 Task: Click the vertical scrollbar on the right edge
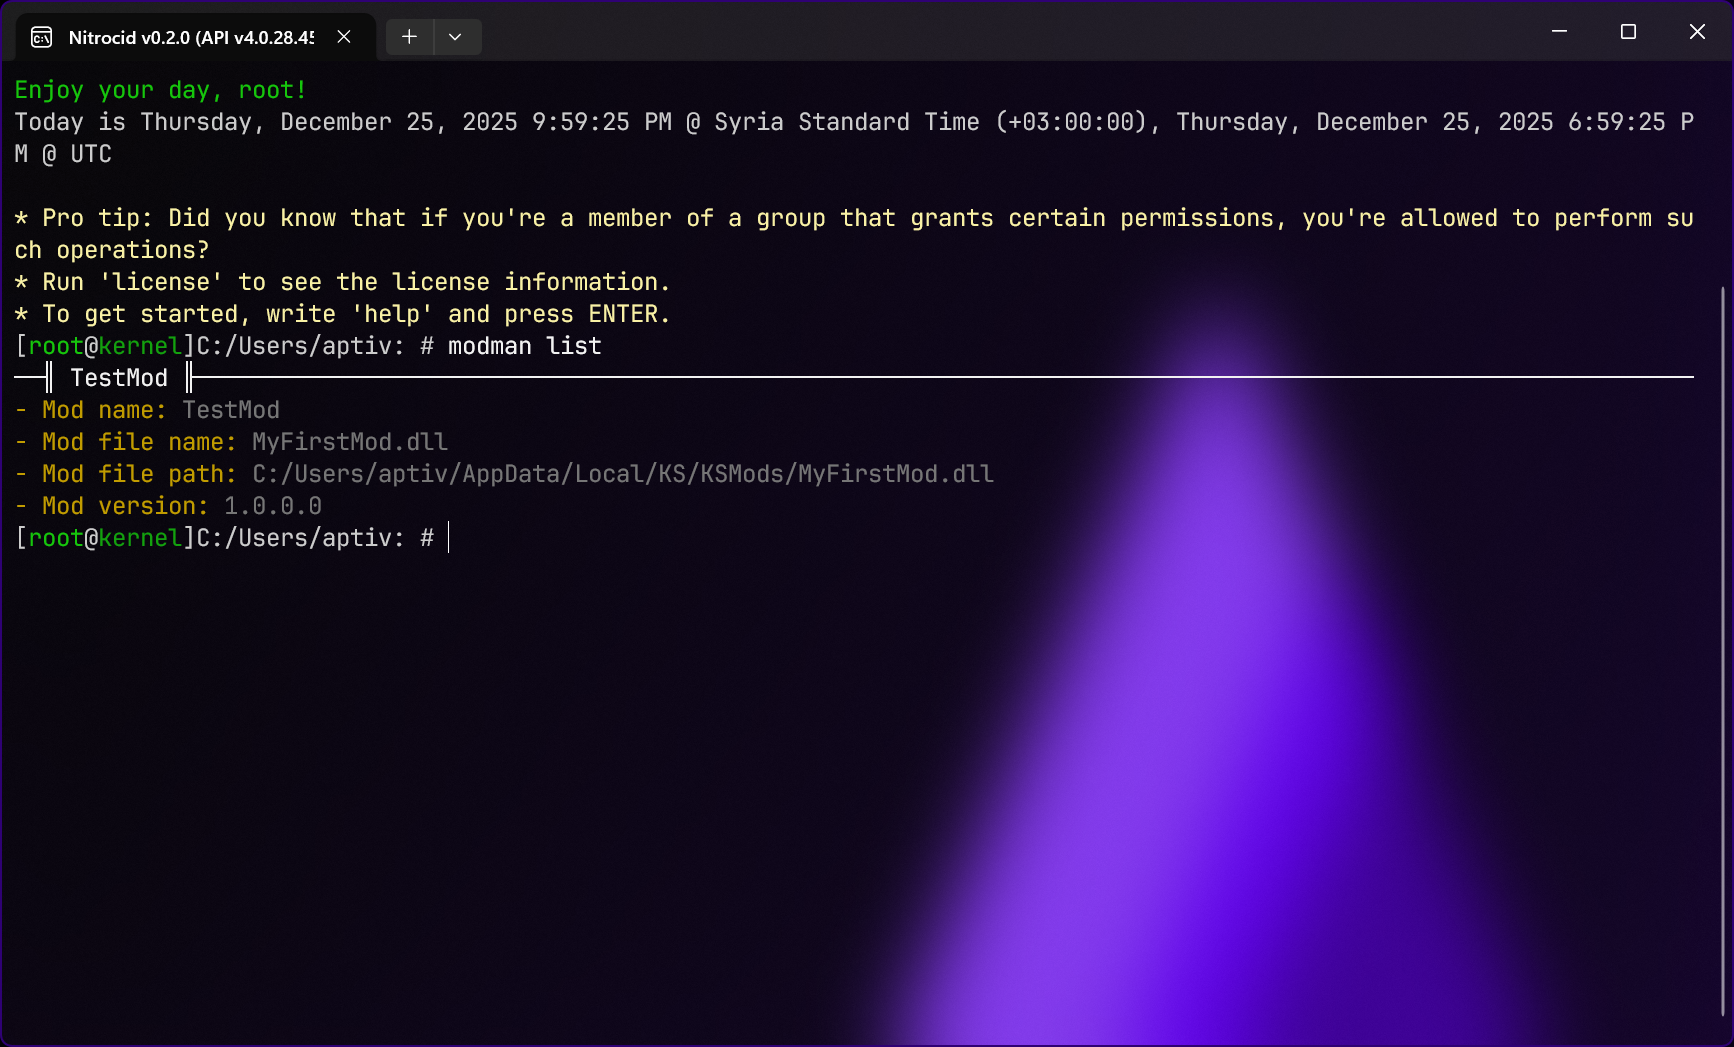point(1723,650)
